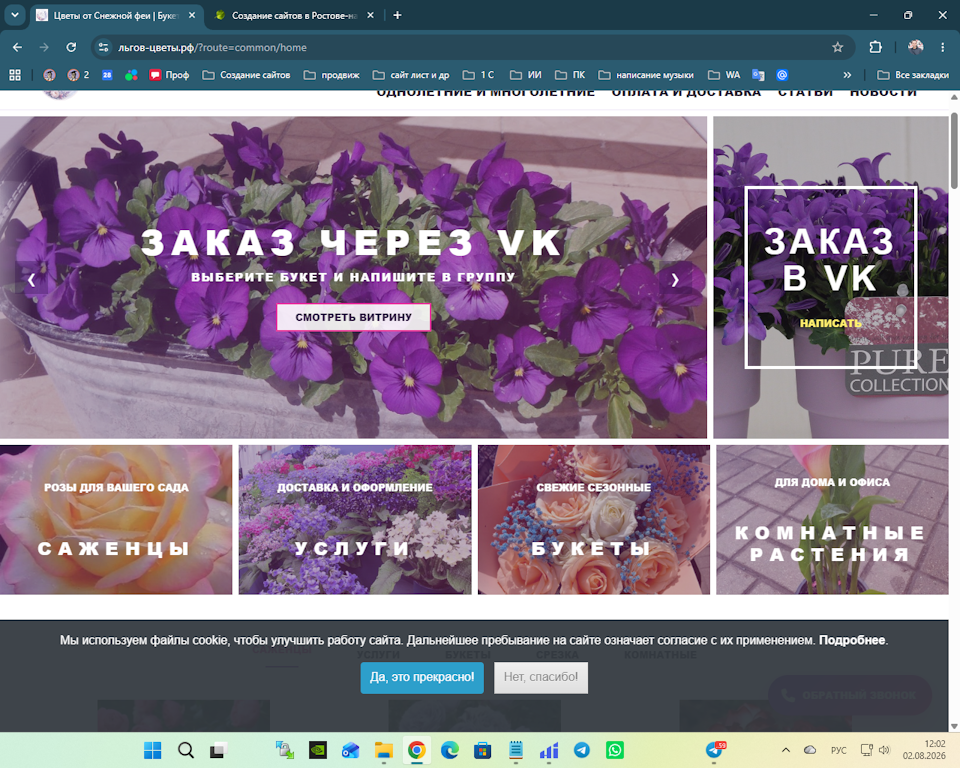Open the УСЛУГИ category tile
This screenshot has width=960, height=768.
355,519
